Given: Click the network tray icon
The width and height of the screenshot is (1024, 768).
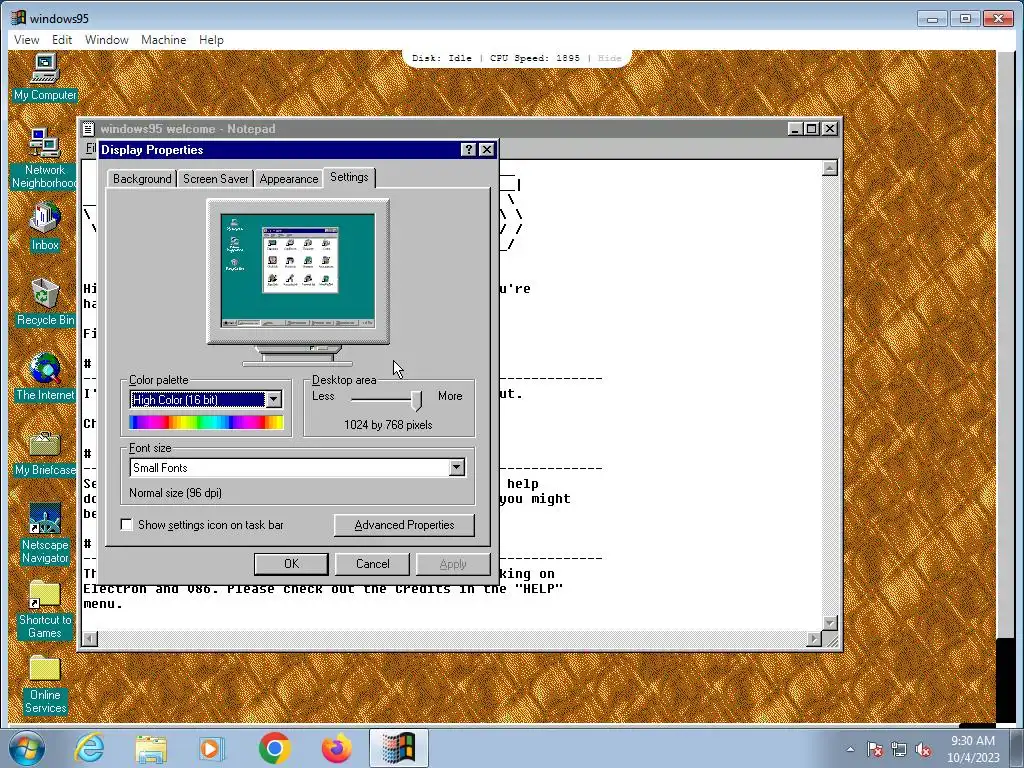Looking at the screenshot, I should 899,750.
